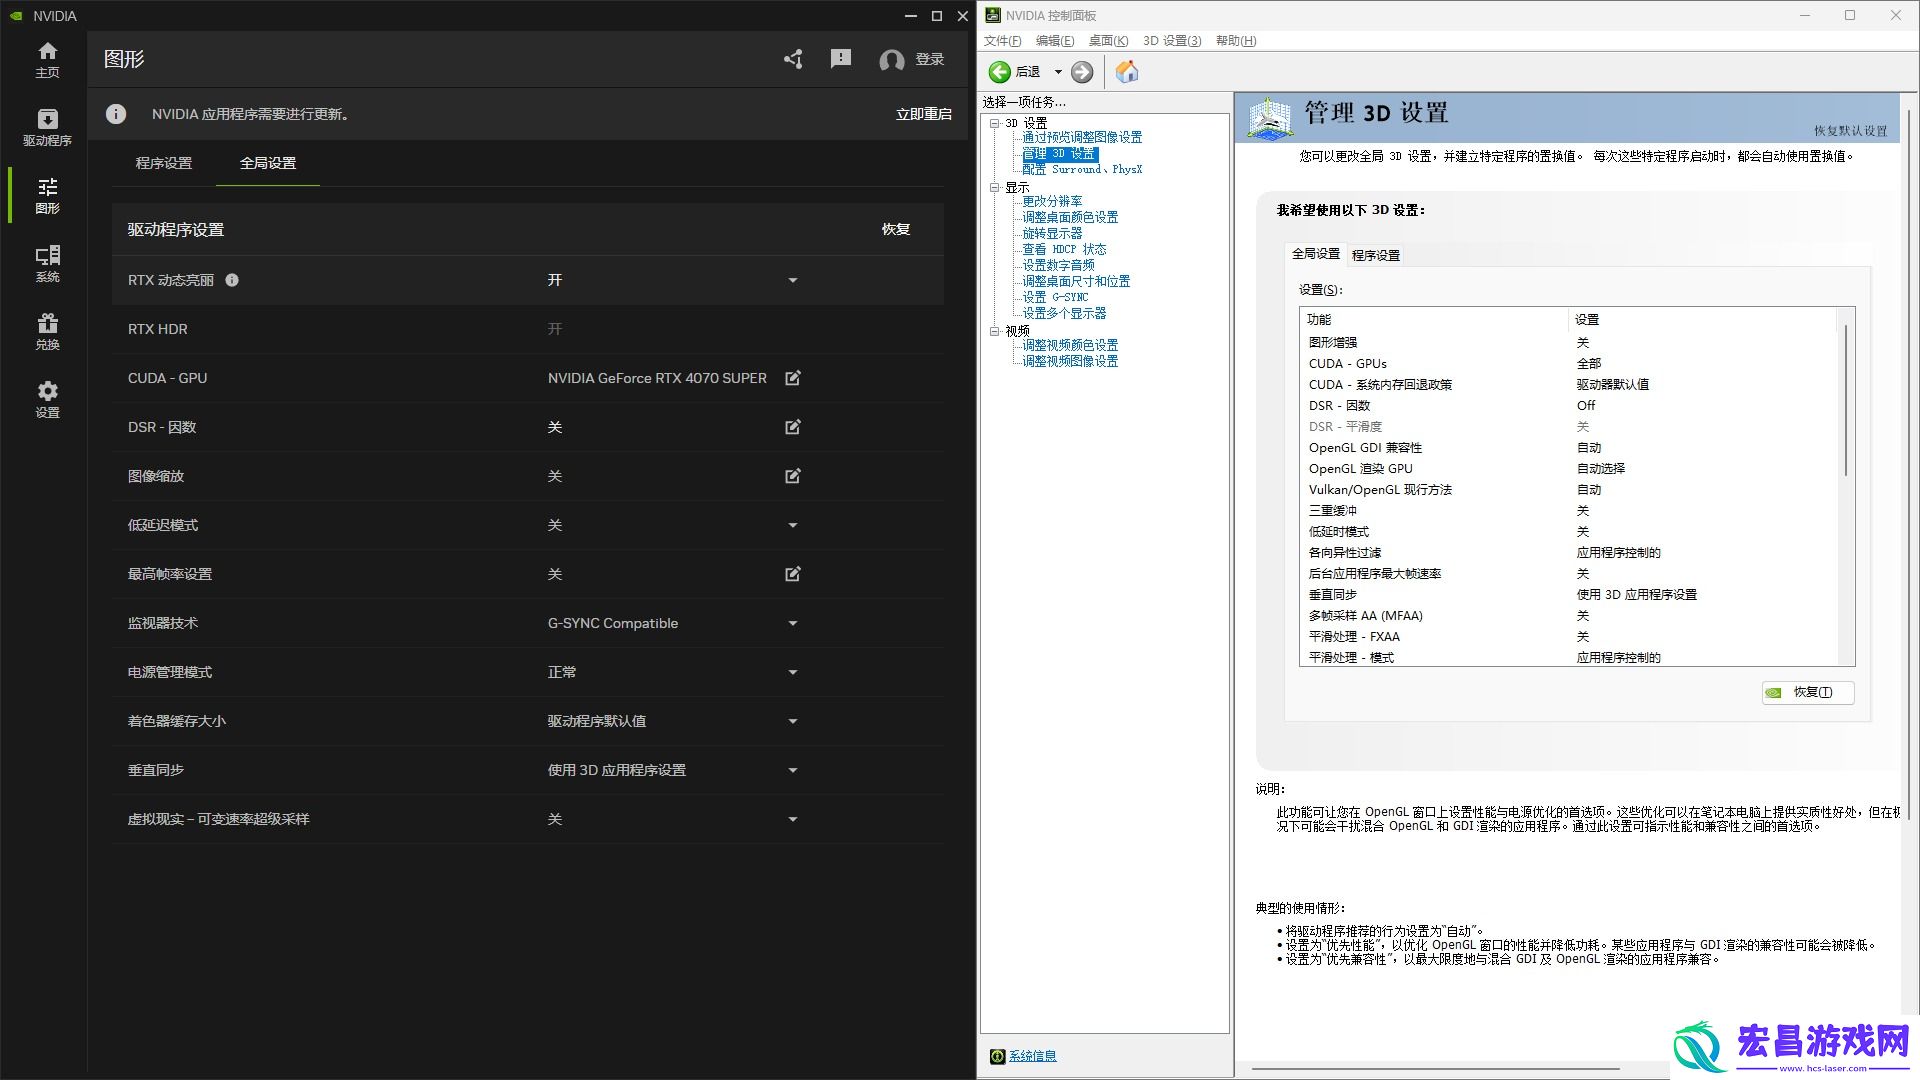Open the RTX 动态亮丽 dropdown
This screenshot has width=1920, height=1080.
click(x=793, y=280)
